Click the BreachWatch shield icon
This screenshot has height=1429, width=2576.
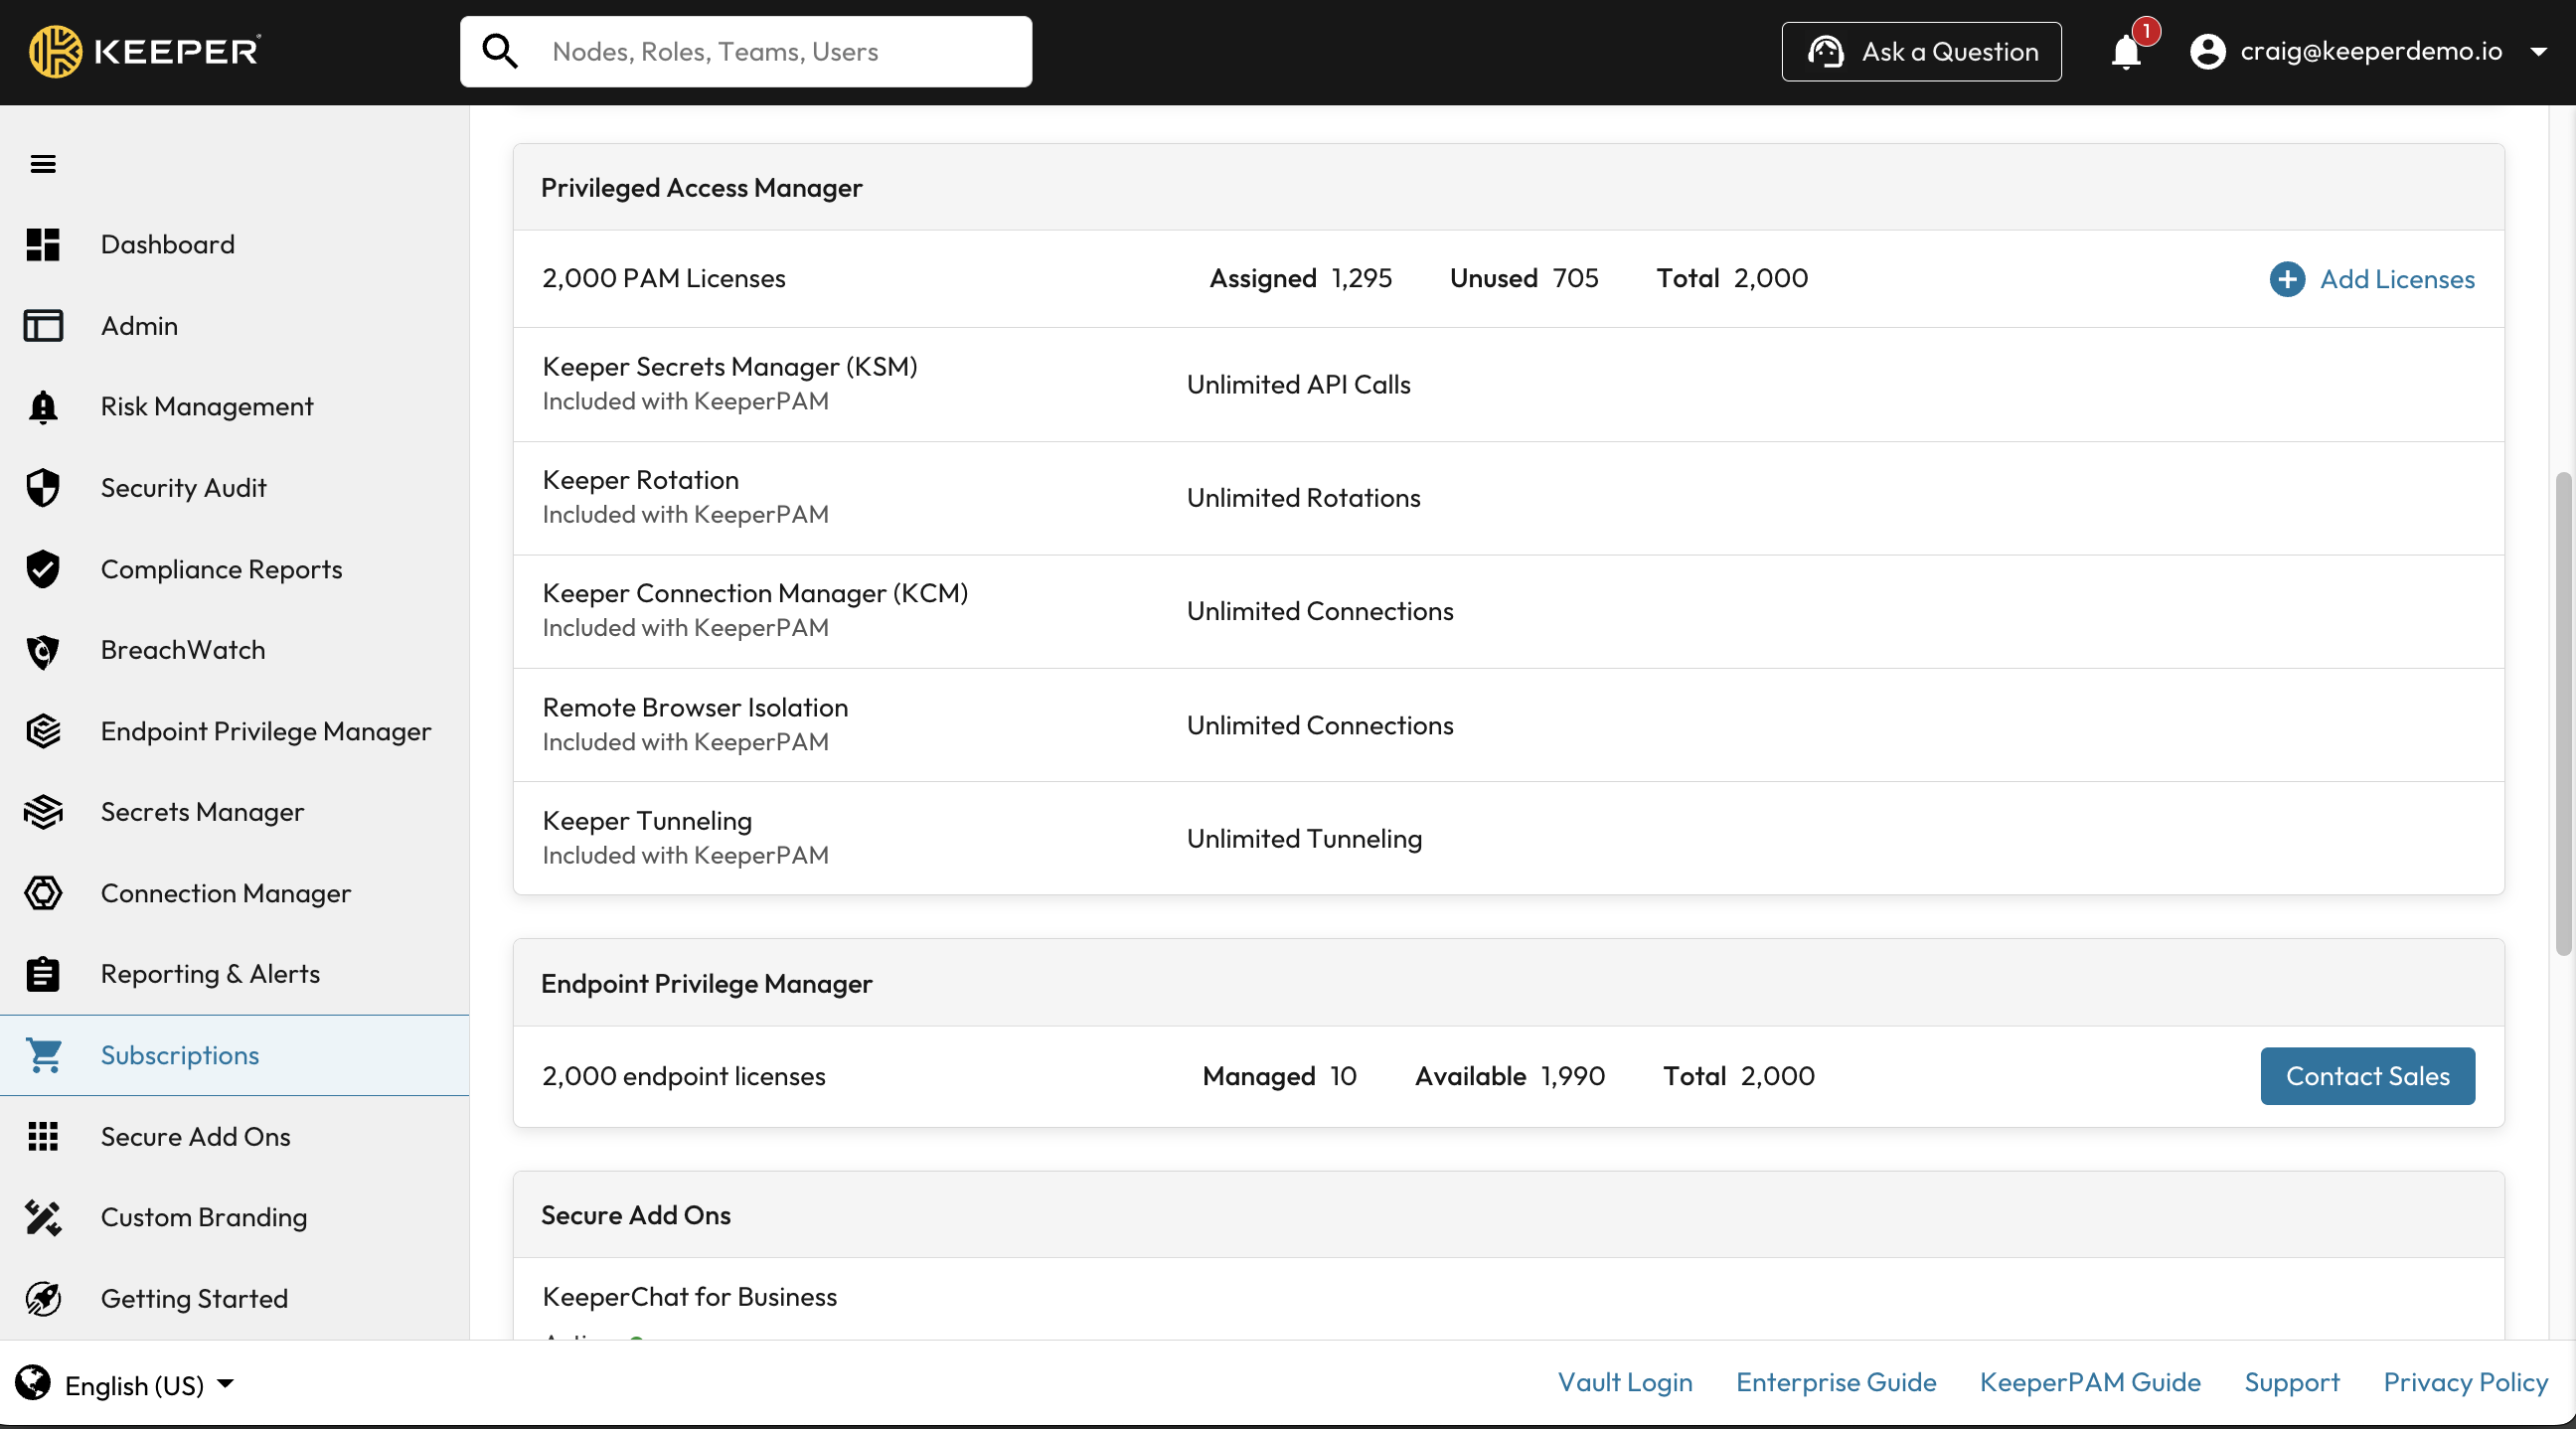43,651
